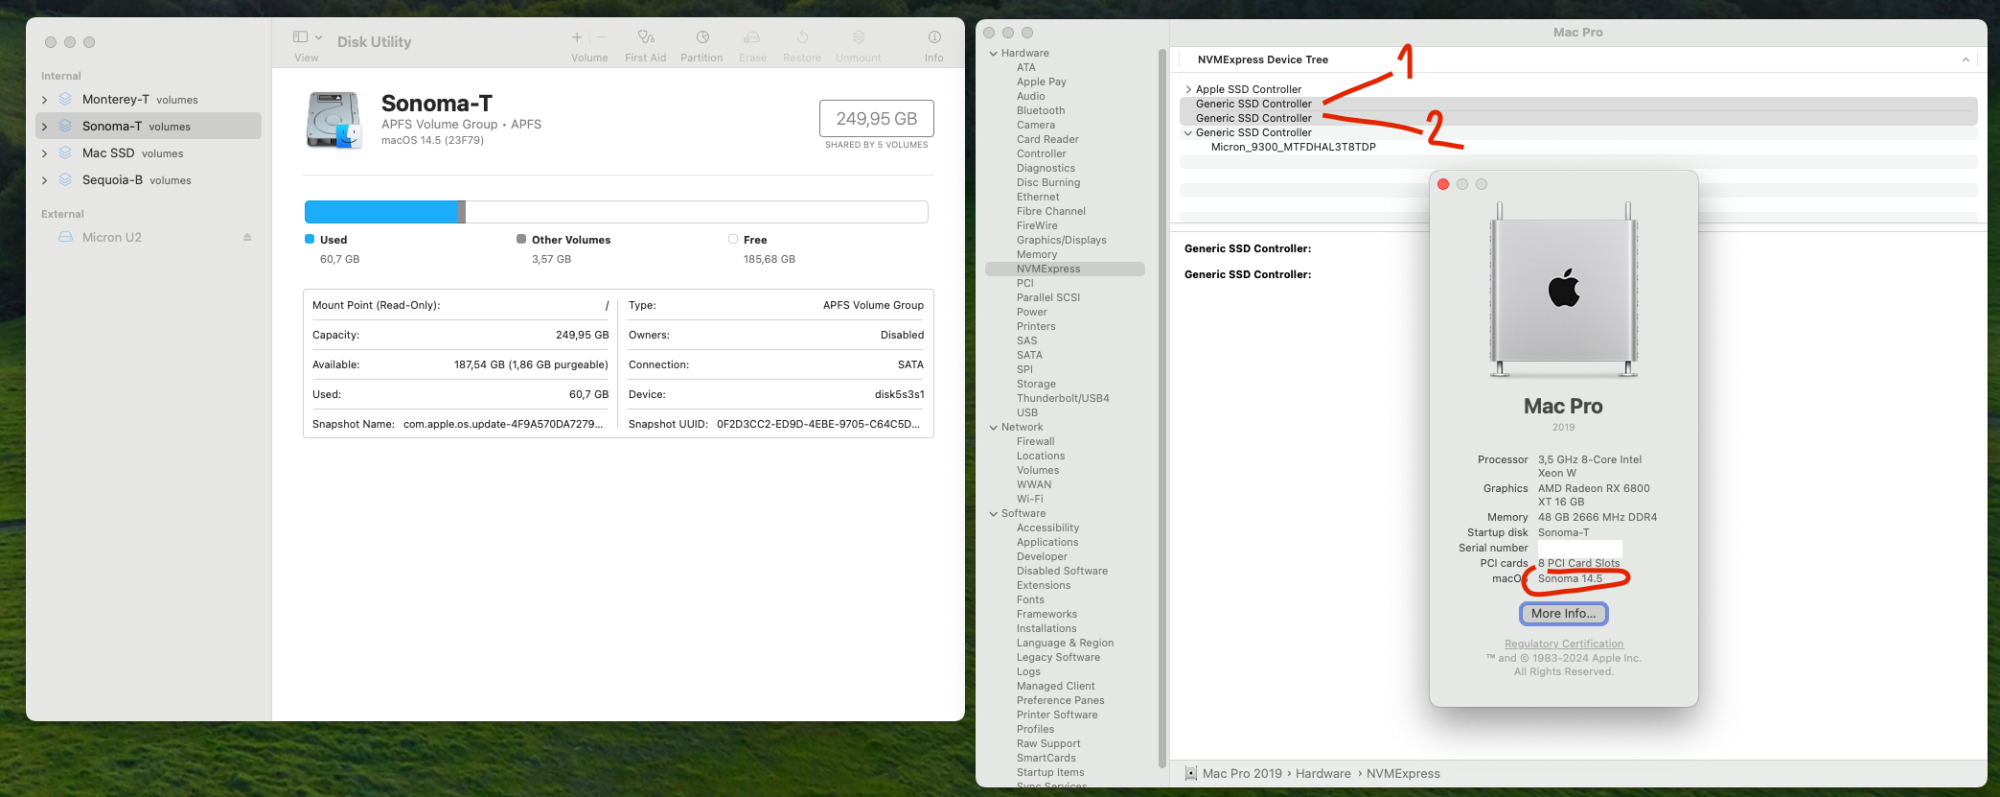Click the More Info... button

pos(1563,613)
